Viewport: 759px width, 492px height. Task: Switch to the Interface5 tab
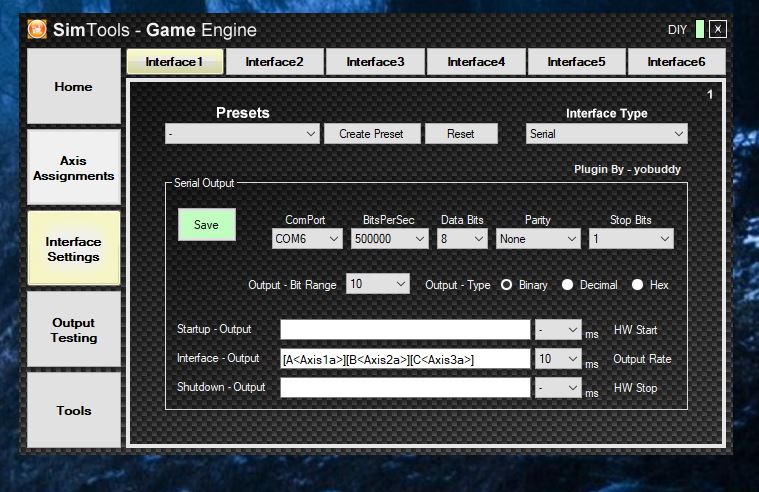[576, 62]
